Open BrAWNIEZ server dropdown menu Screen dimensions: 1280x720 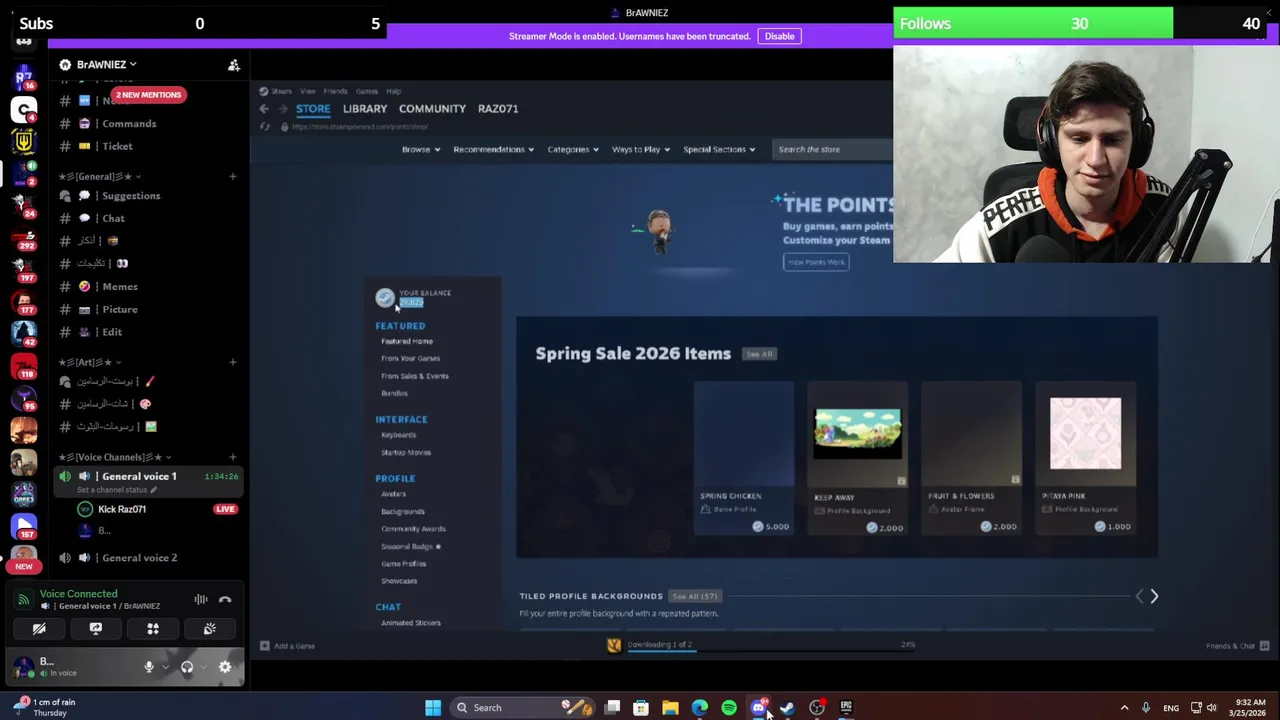point(106,65)
